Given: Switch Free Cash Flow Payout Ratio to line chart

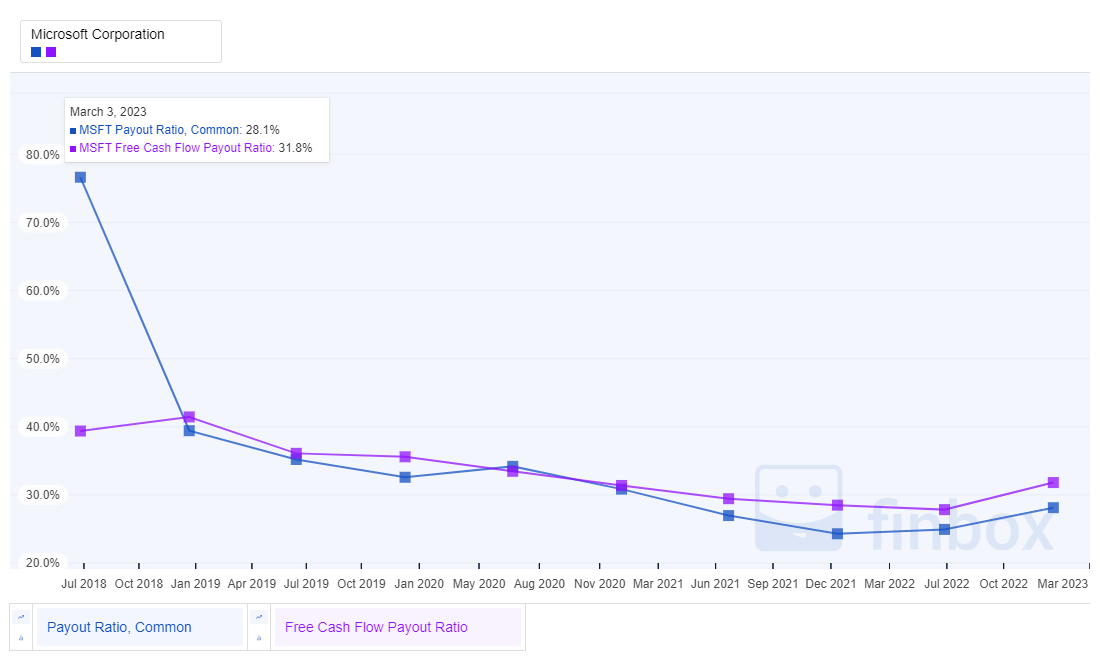Looking at the screenshot, I should tap(259, 617).
